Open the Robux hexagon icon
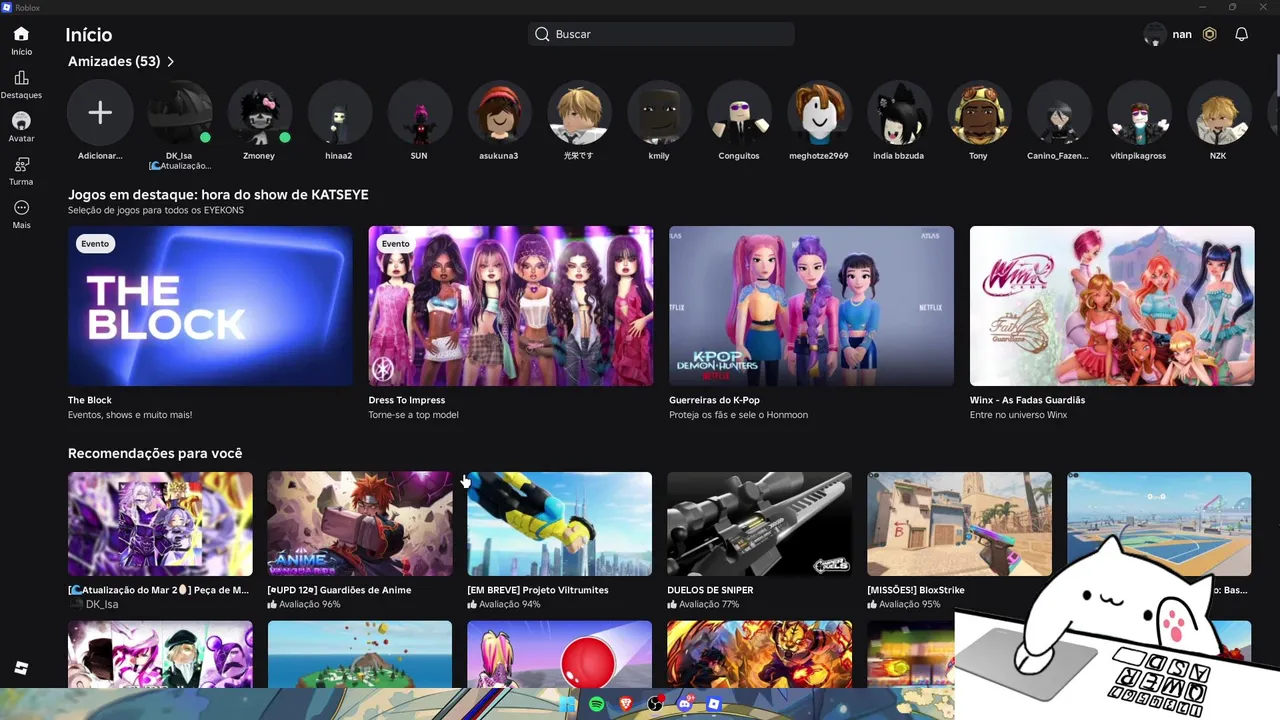 [x=1210, y=34]
